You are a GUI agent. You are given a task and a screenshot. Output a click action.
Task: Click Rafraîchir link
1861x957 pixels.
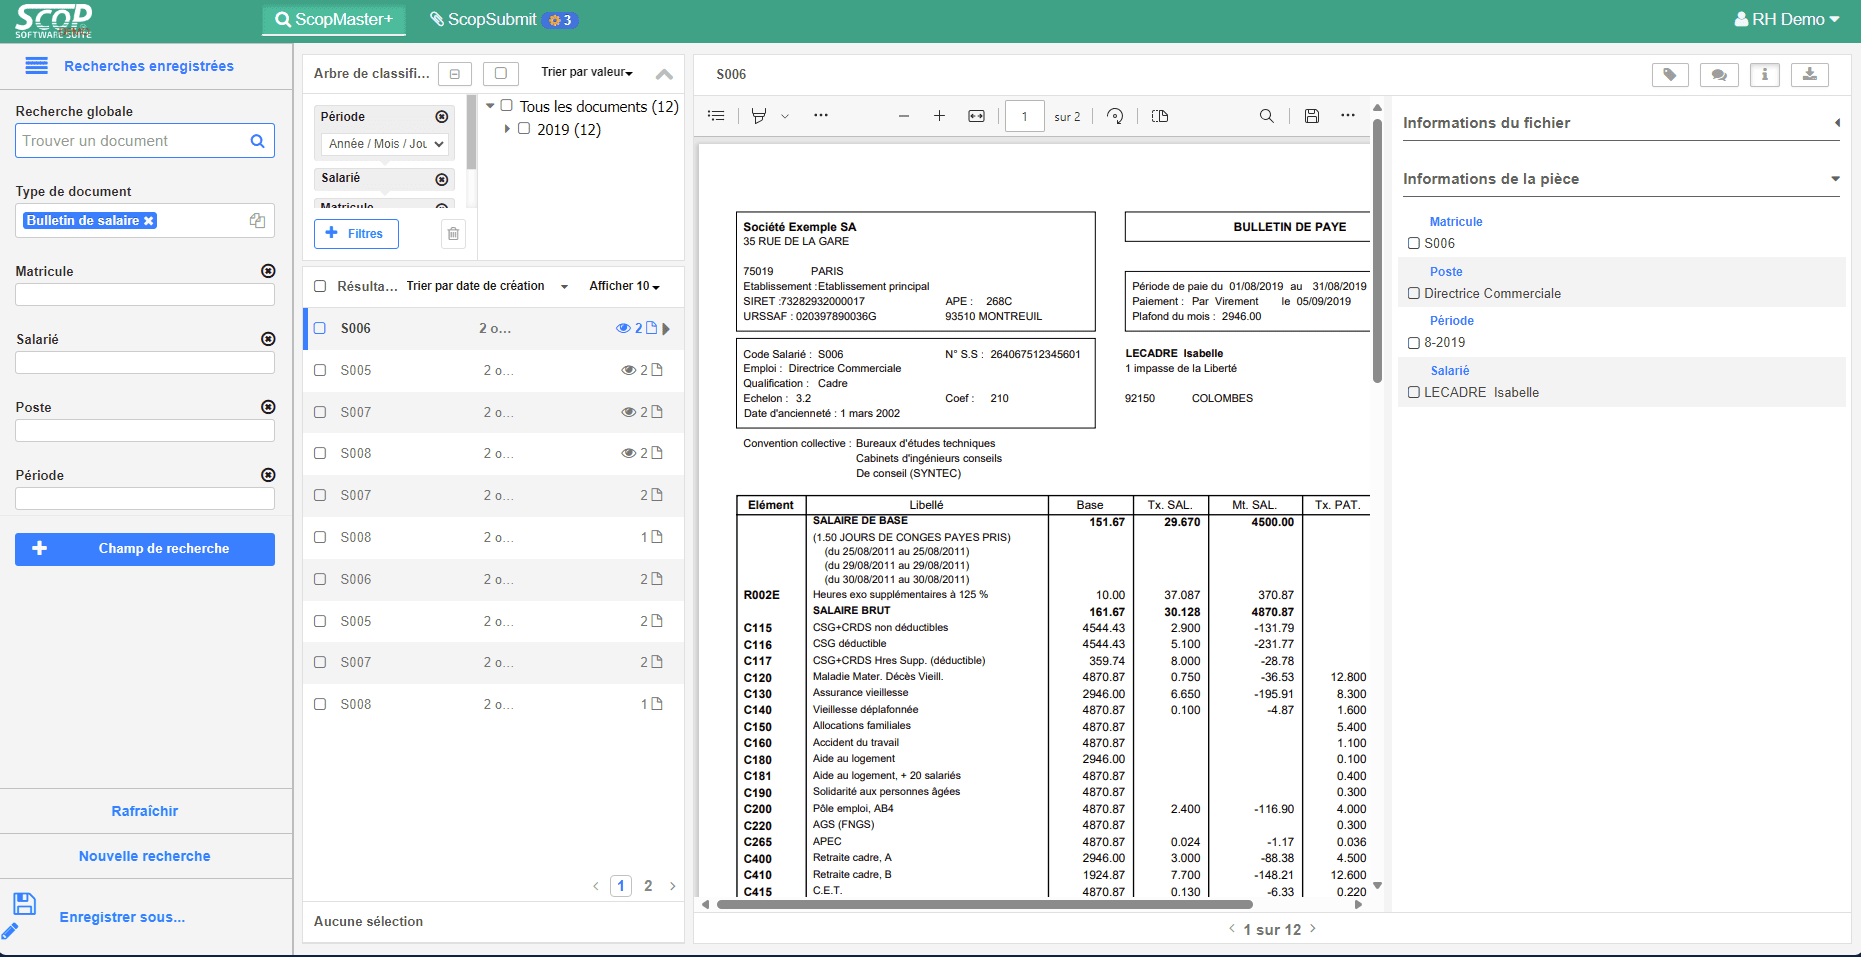[x=145, y=811]
